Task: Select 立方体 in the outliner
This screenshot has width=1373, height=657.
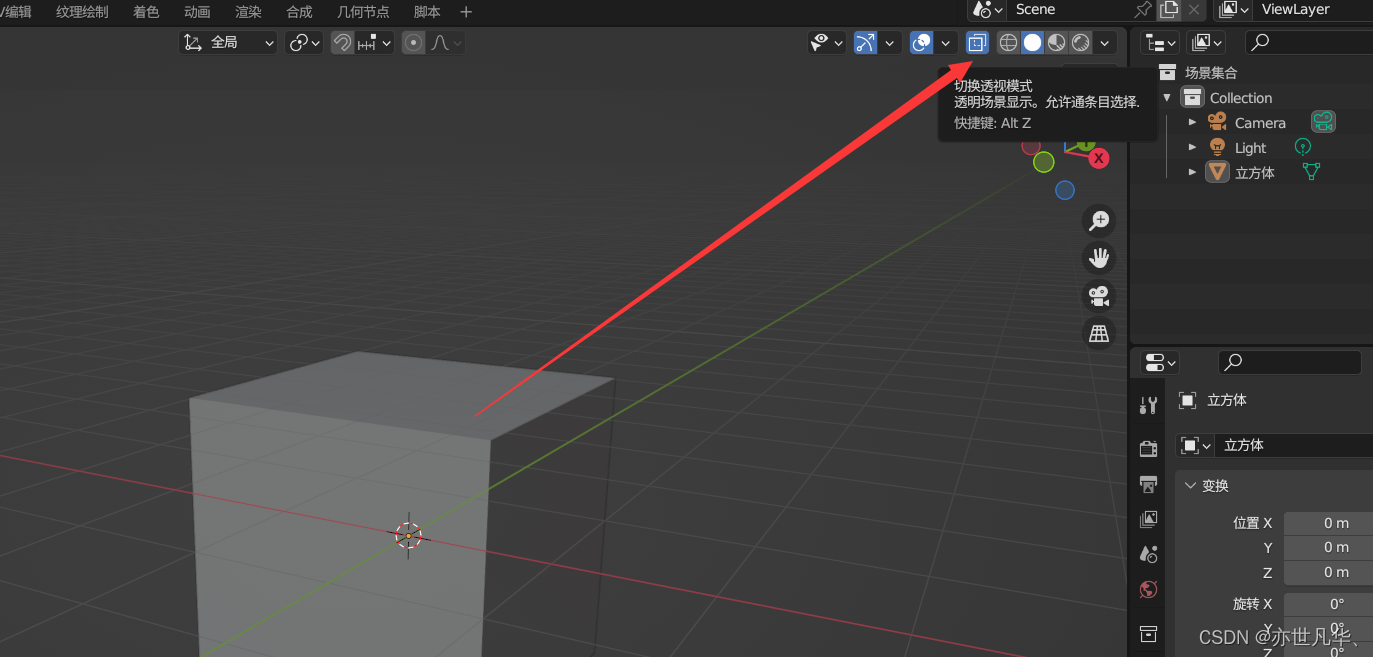Action: [1254, 172]
